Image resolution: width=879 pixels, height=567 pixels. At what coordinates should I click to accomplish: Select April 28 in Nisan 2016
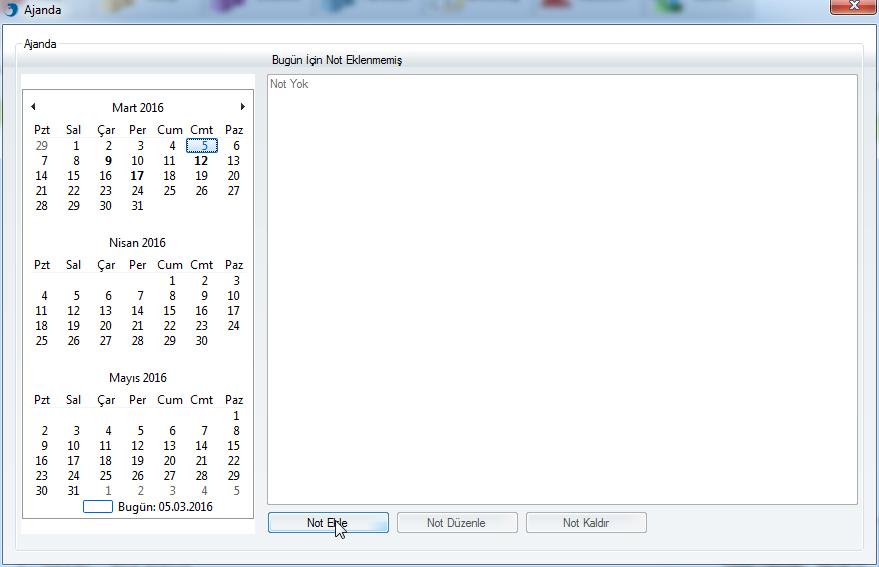point(137,341)
